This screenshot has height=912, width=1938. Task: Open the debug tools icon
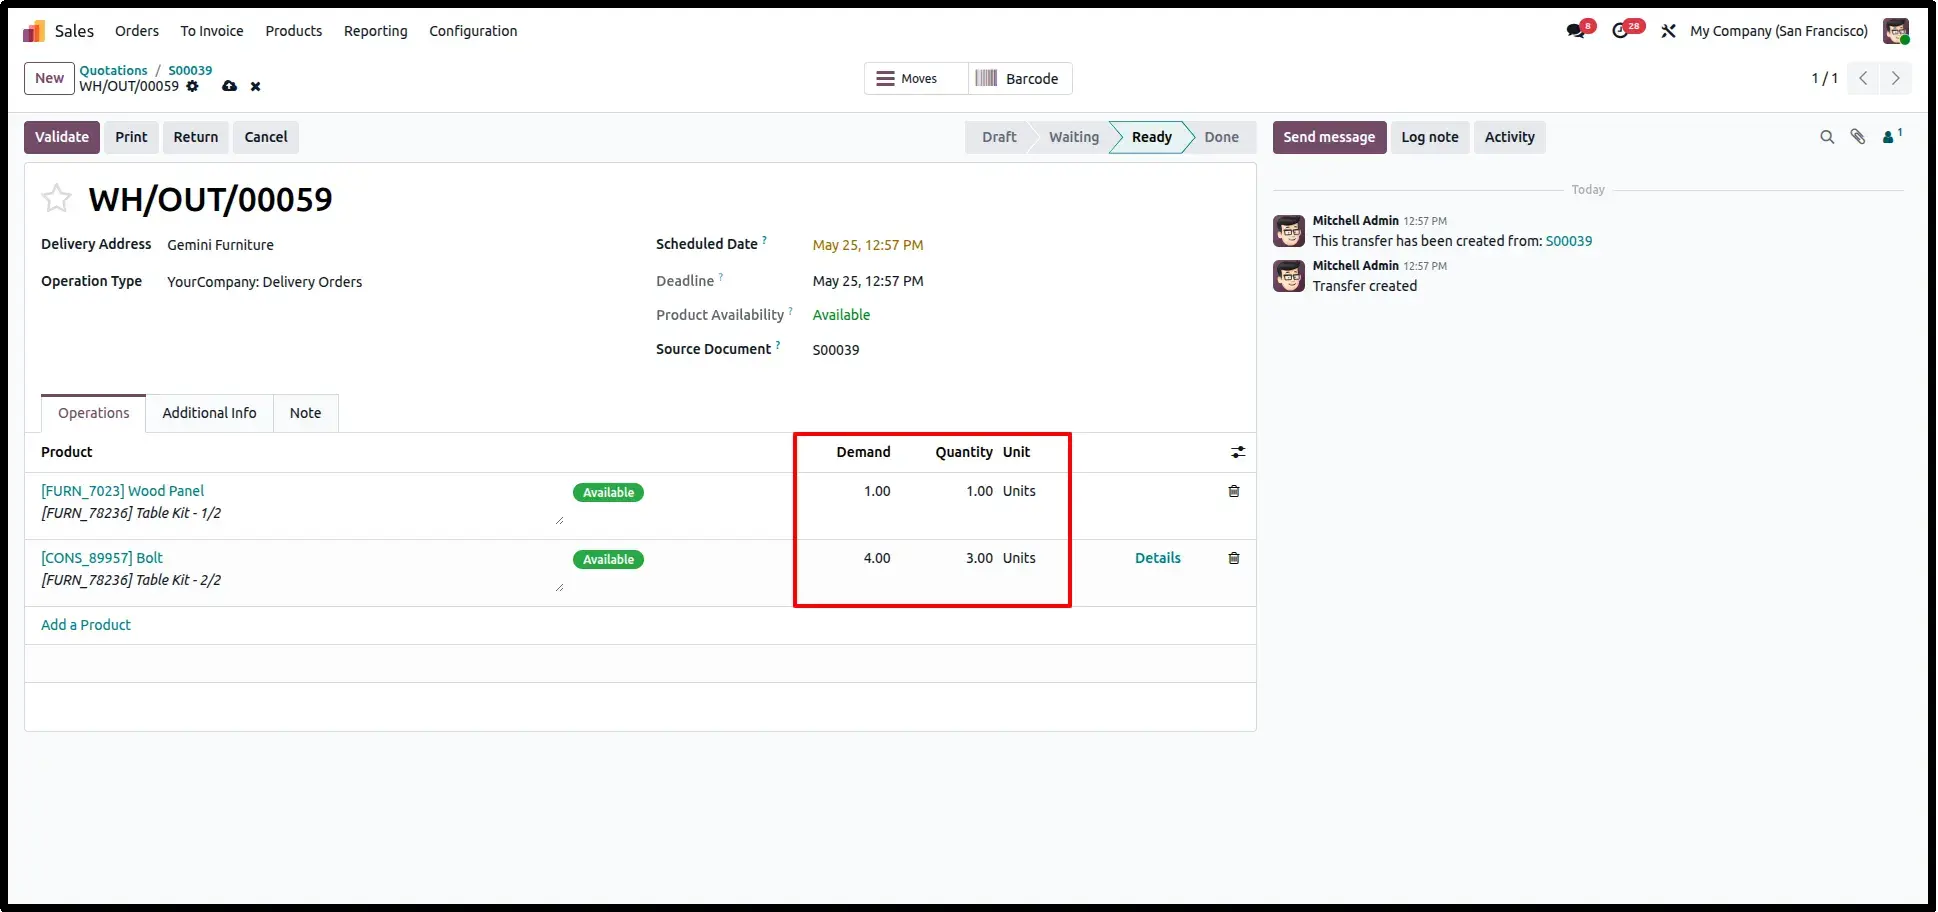coord(1668,31)
